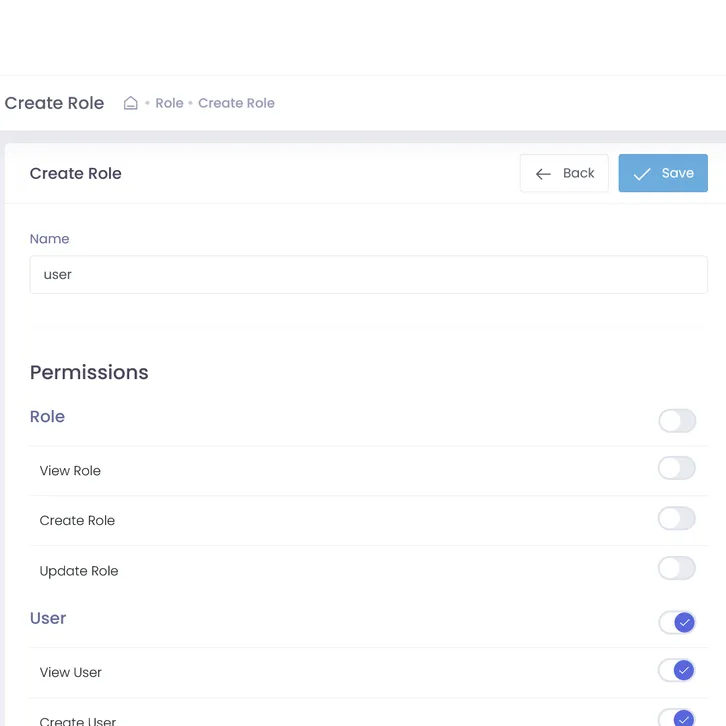Open the Role breadcrumb link
726x726 pixels.
(169, 103)
